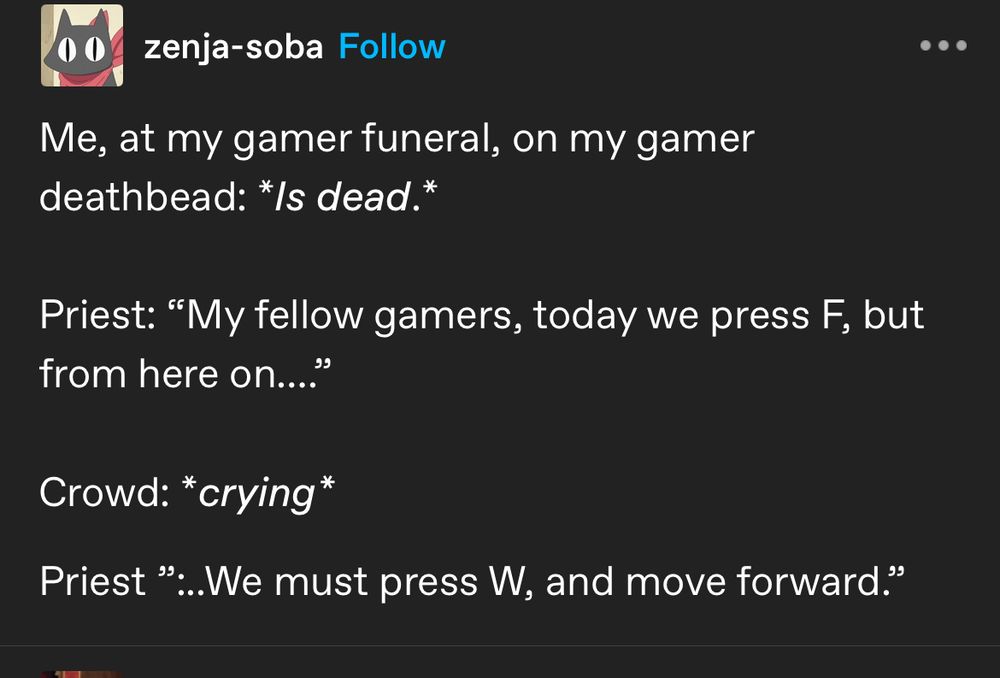Follow the zenja-soba blog
Viewport: 1000px width, 678px height.
coord(391,47)
